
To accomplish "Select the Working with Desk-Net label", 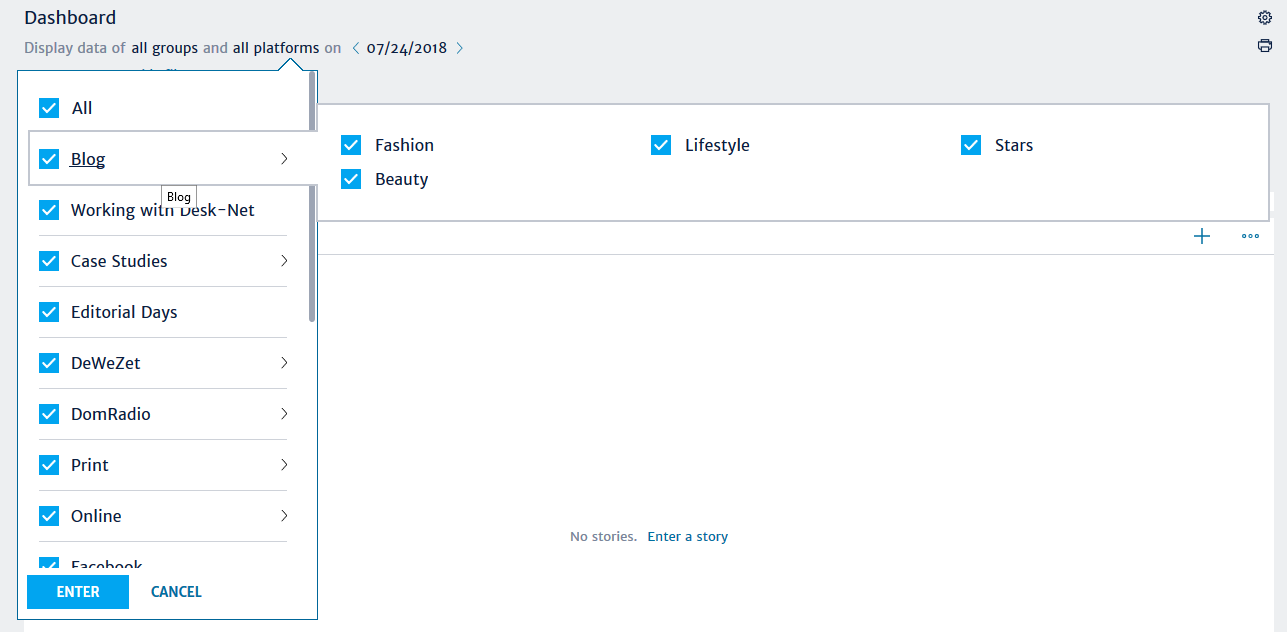I will coord(163,210).
